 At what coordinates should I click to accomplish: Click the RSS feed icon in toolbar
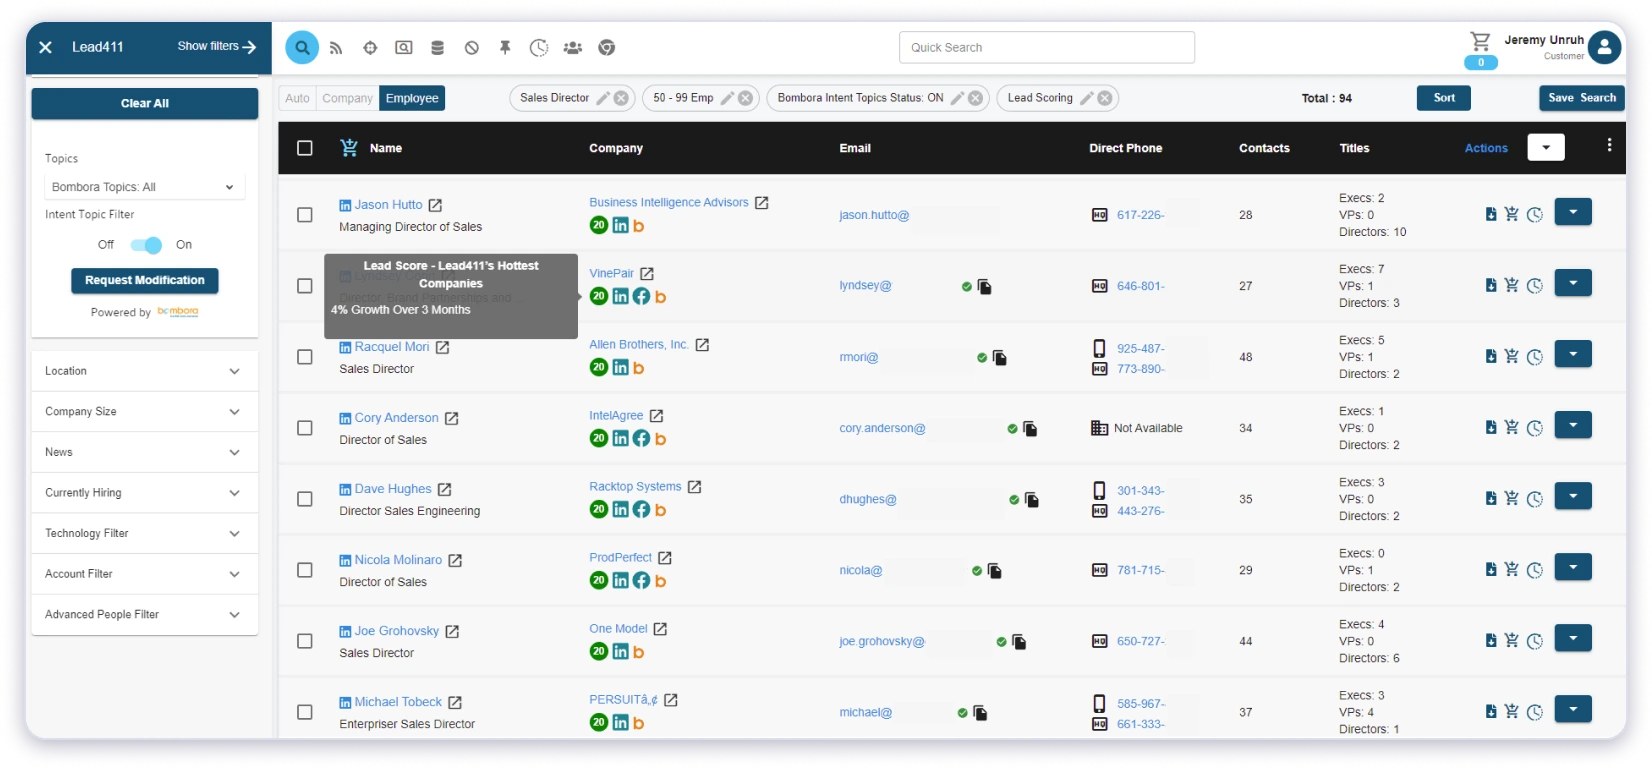point(336,48)
